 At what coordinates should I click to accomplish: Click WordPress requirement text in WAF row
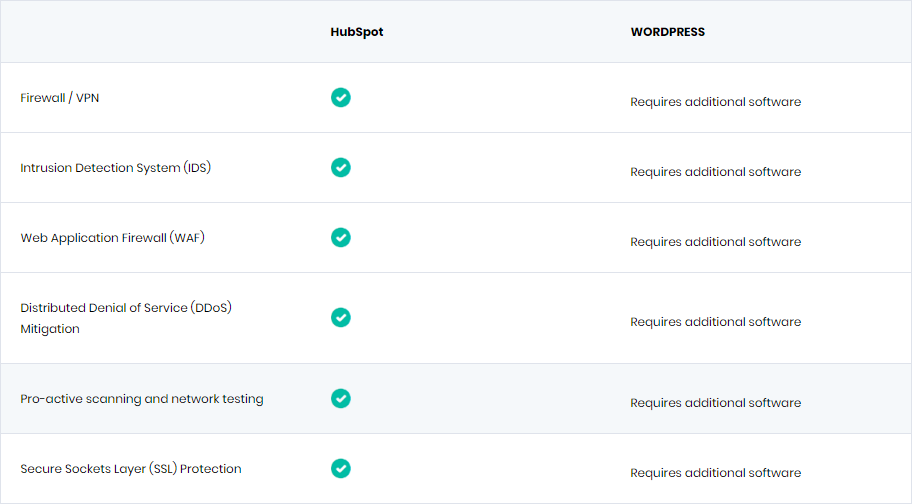(x=715, y=241)
